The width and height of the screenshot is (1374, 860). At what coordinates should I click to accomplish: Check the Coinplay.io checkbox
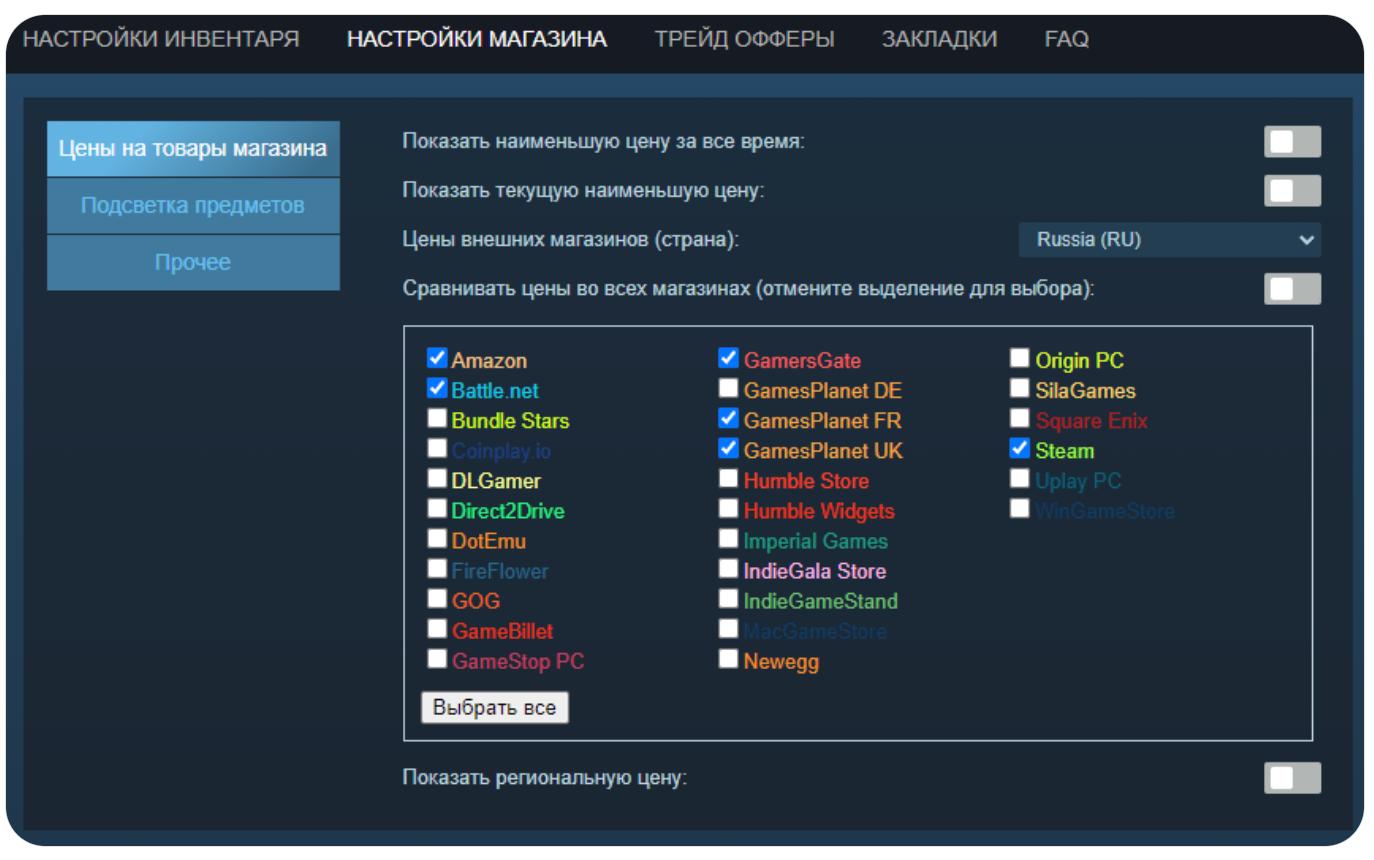click(x=437, y=448)
